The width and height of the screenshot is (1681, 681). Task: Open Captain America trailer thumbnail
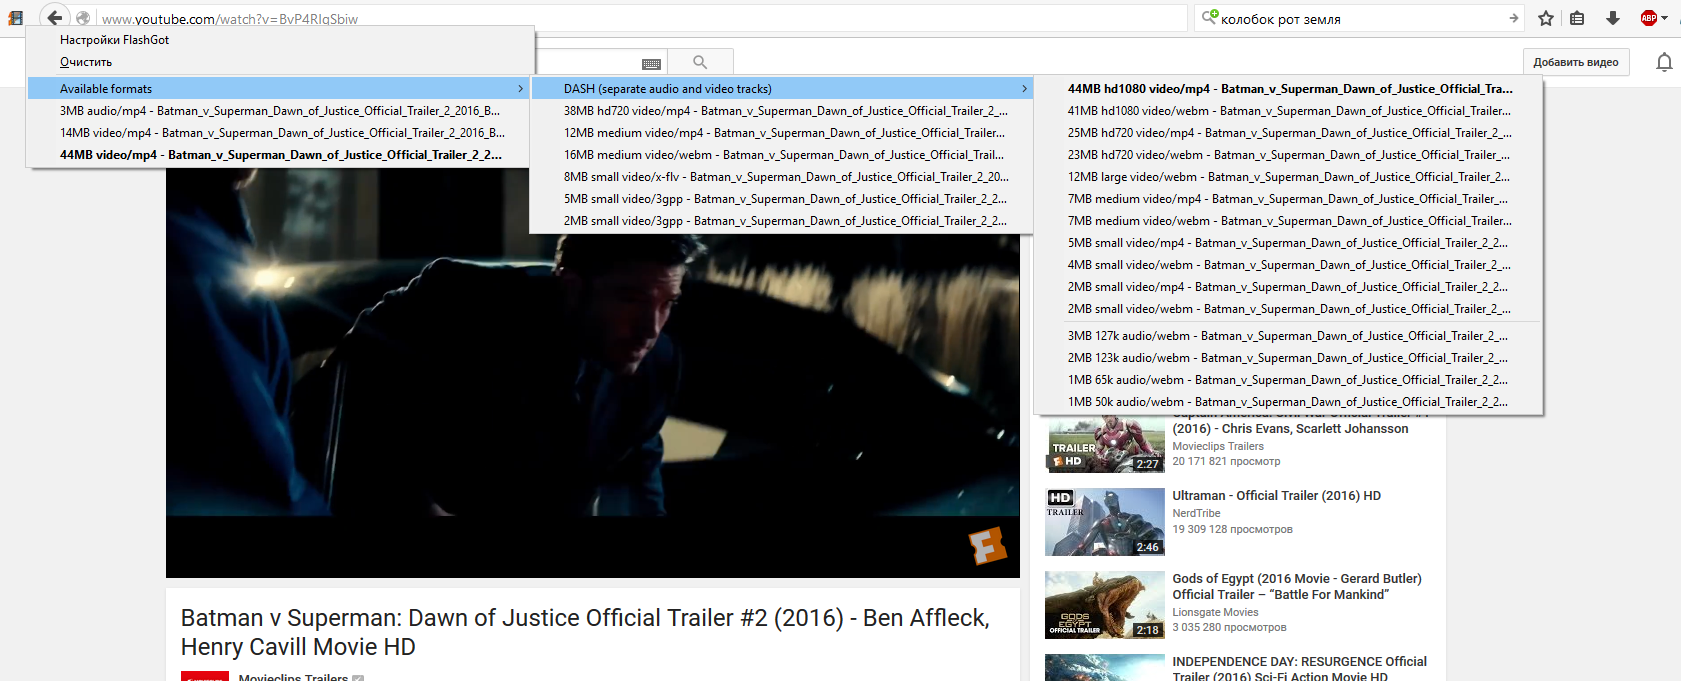(1105, 443)
